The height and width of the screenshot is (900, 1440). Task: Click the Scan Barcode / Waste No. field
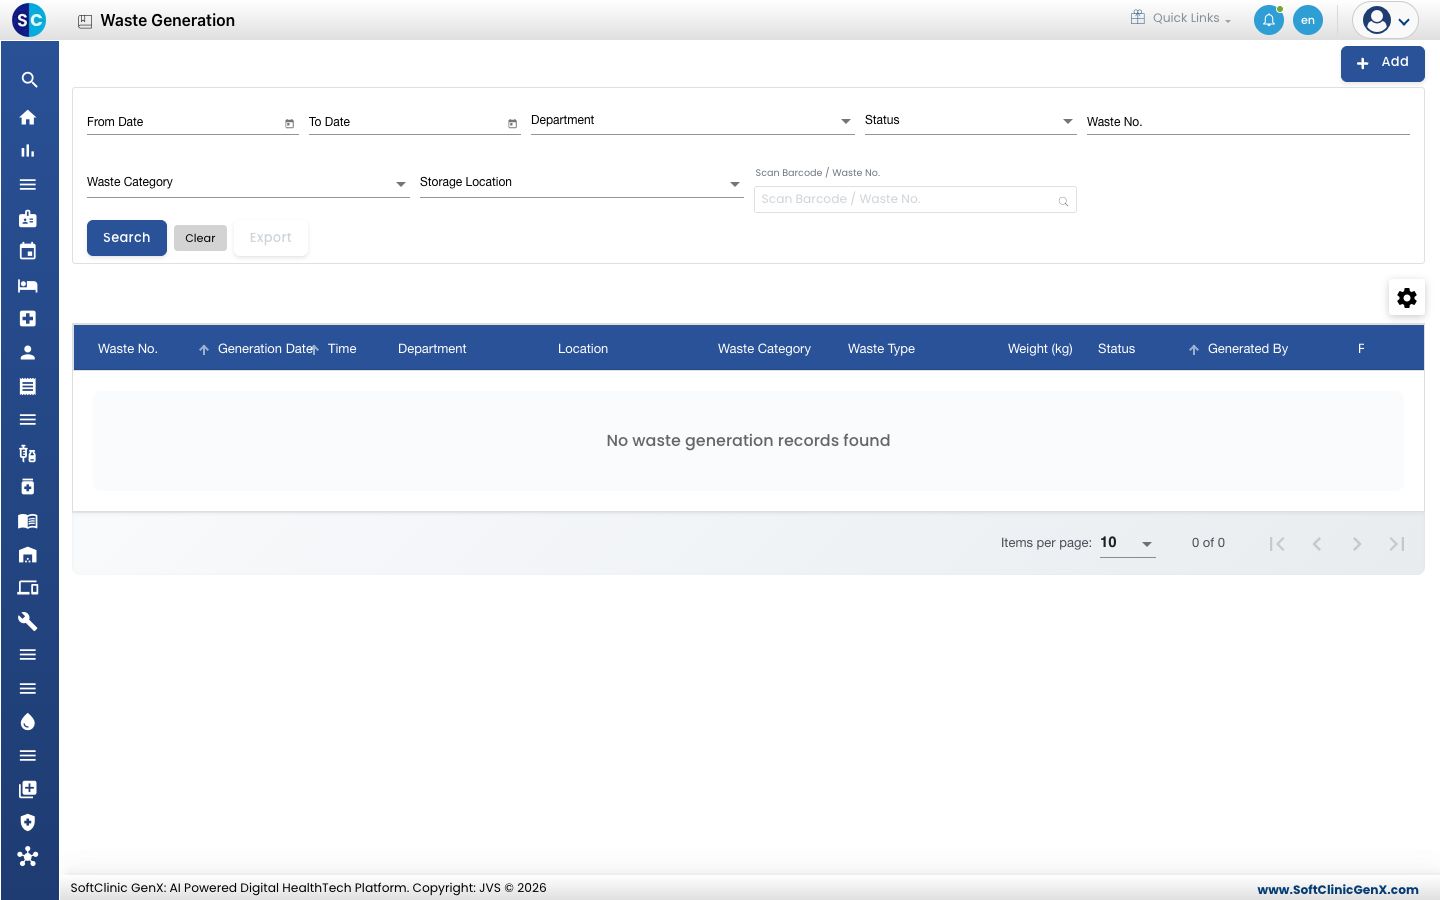click(915, 199)
